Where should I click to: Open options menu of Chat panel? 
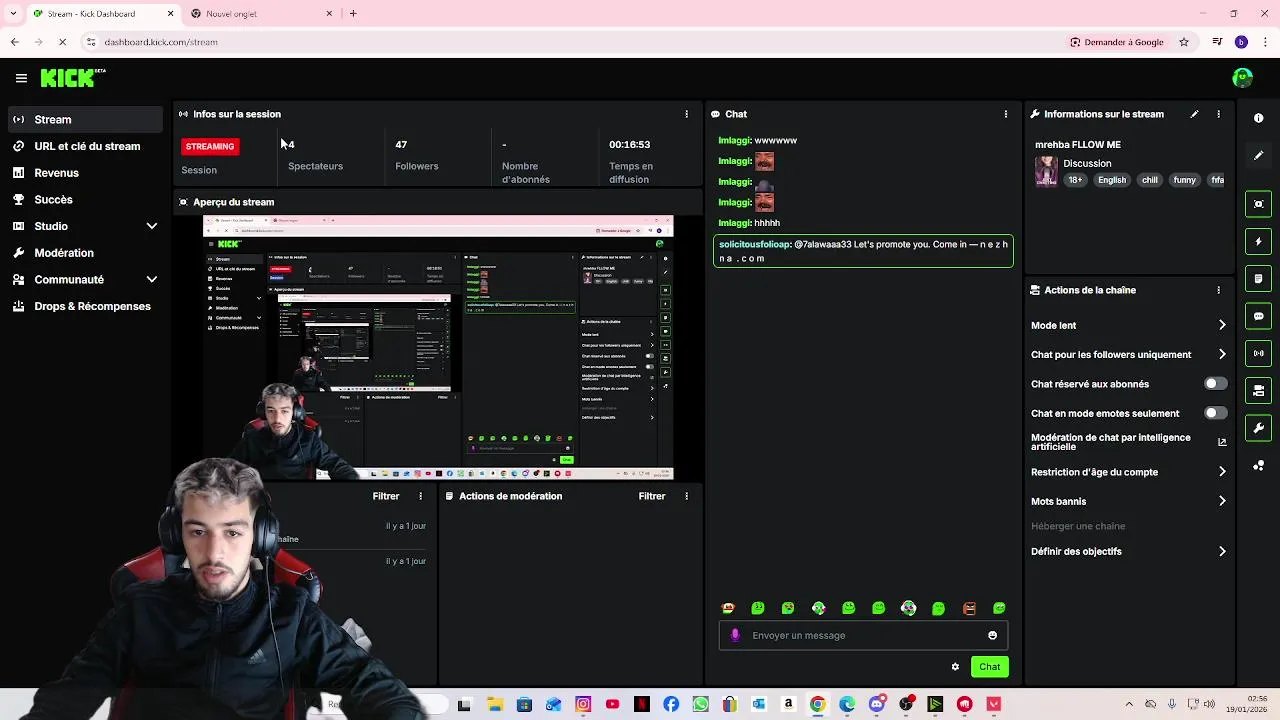tap(1005, 114)
